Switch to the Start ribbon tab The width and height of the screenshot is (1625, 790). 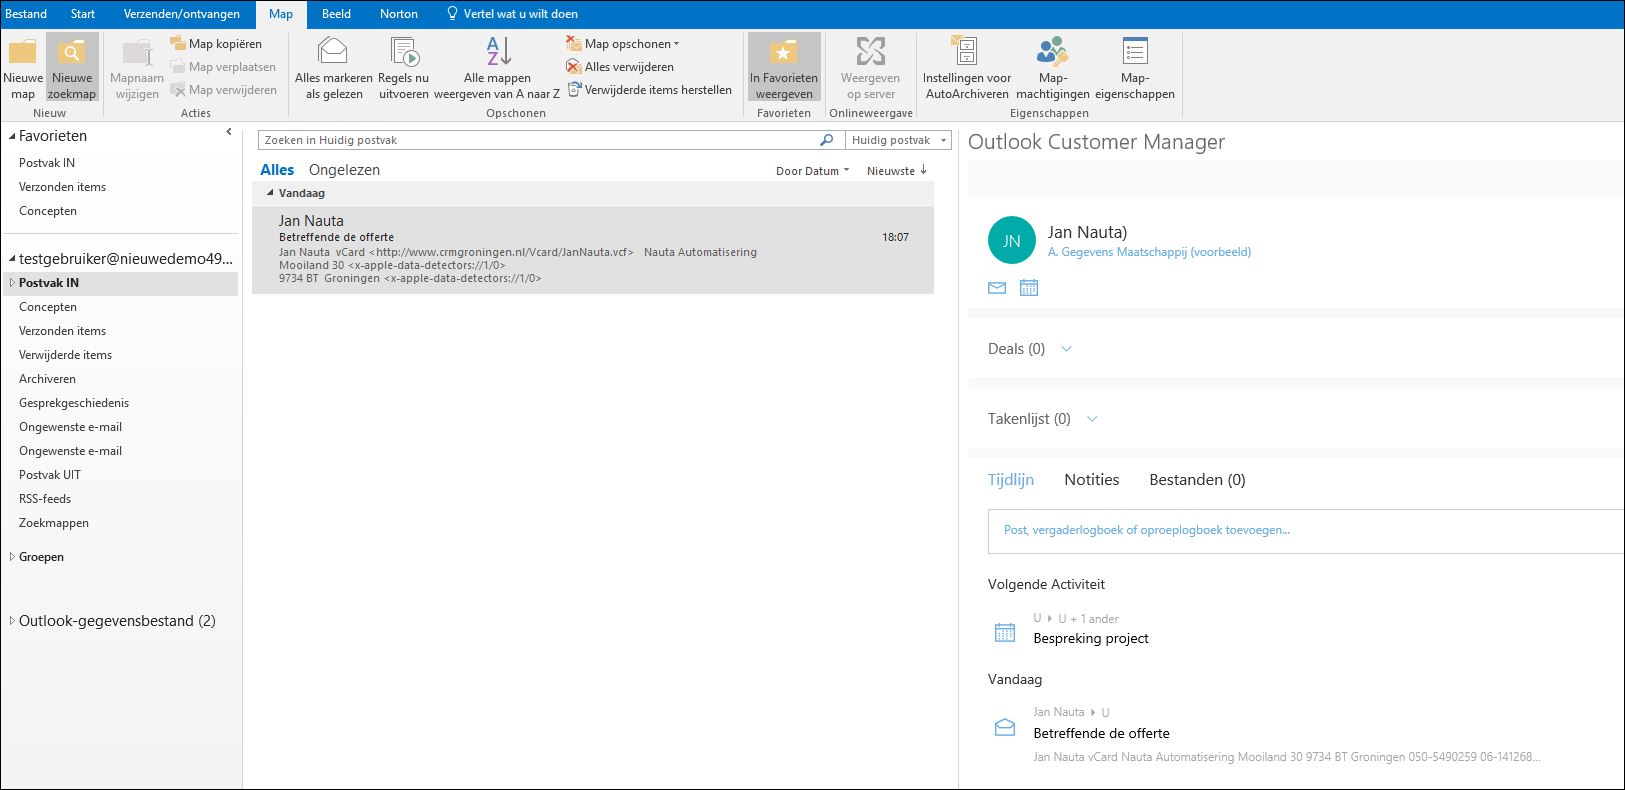pos(83,14)
